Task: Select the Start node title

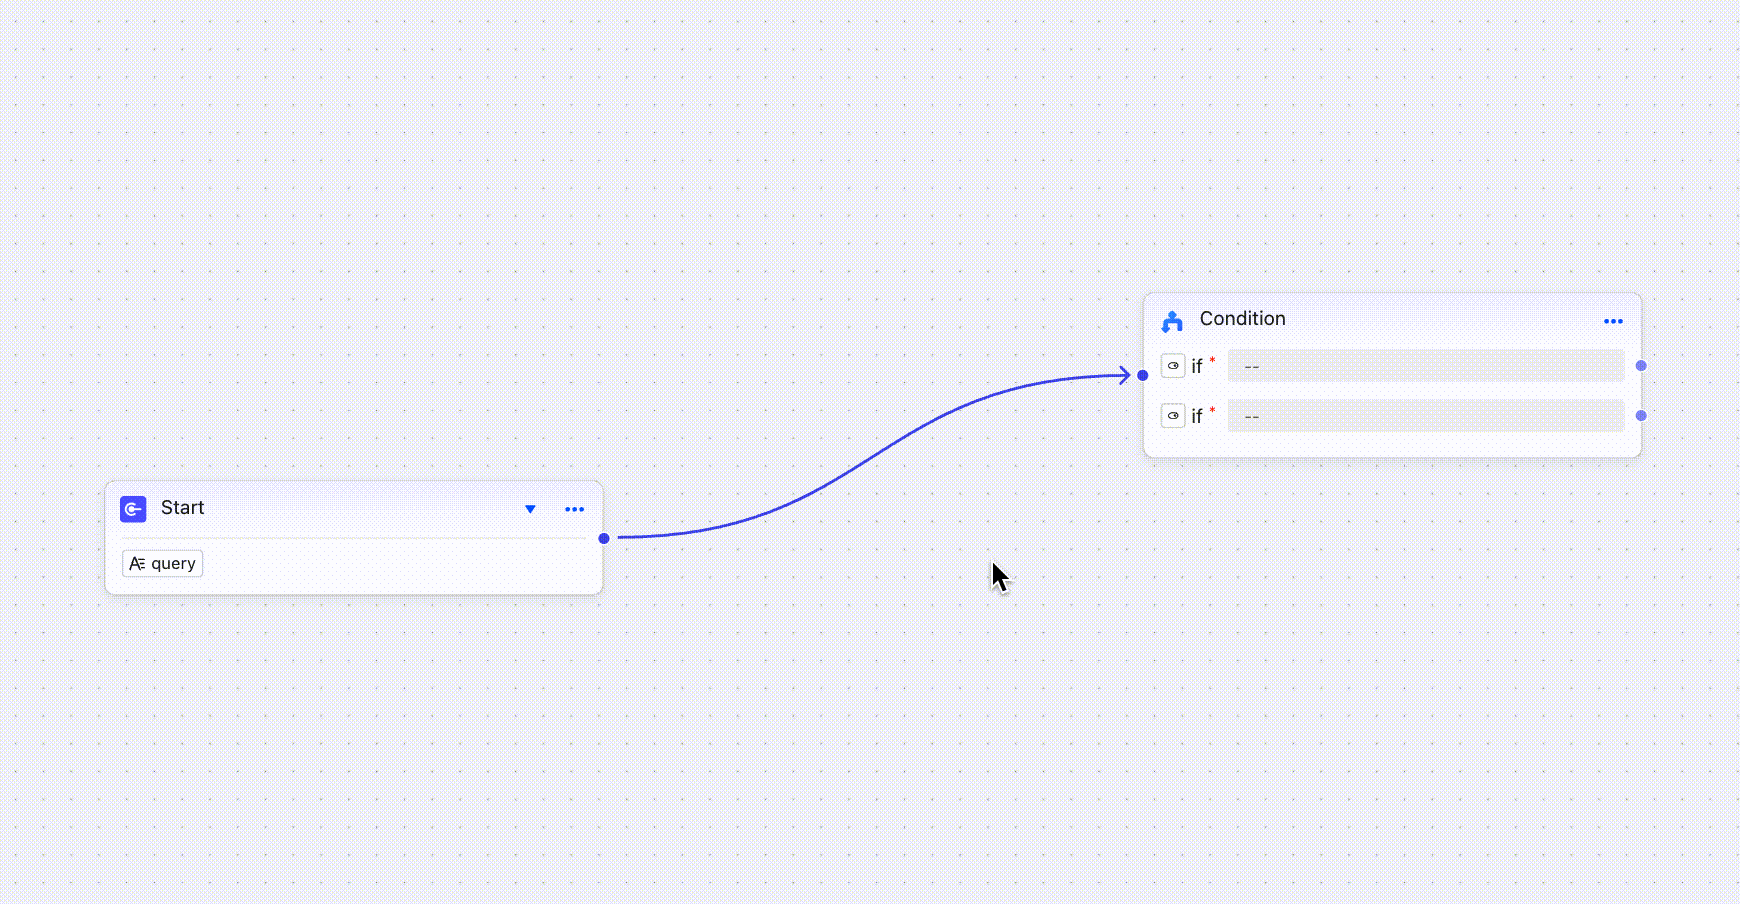Action: point(182,508)
